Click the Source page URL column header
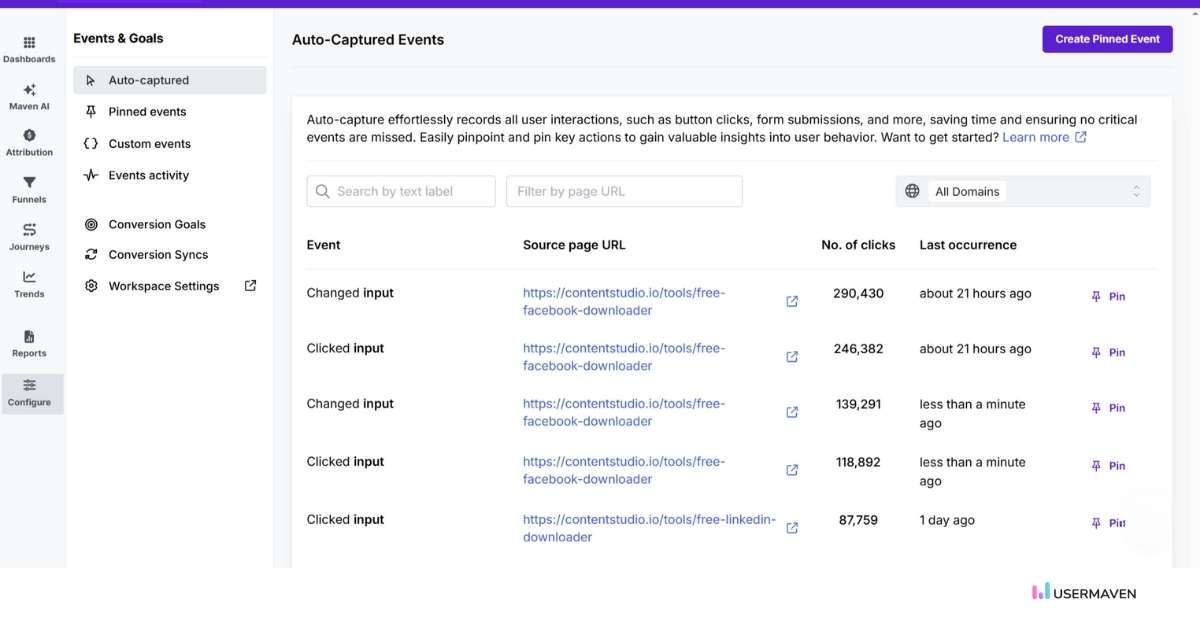Image resolution: width=1200 pixels, height=630 pixels. (574, 245)
